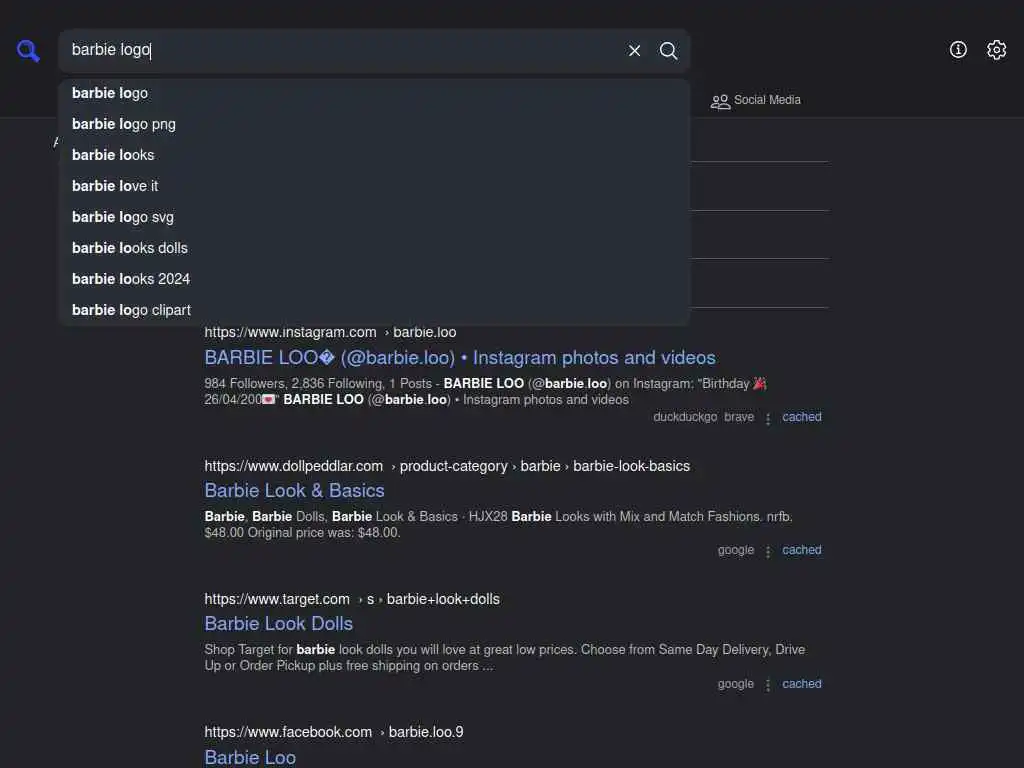Click "brave" engine label on Instagram result
Viewport: 1024px width, 768px height.
(739, 417)
